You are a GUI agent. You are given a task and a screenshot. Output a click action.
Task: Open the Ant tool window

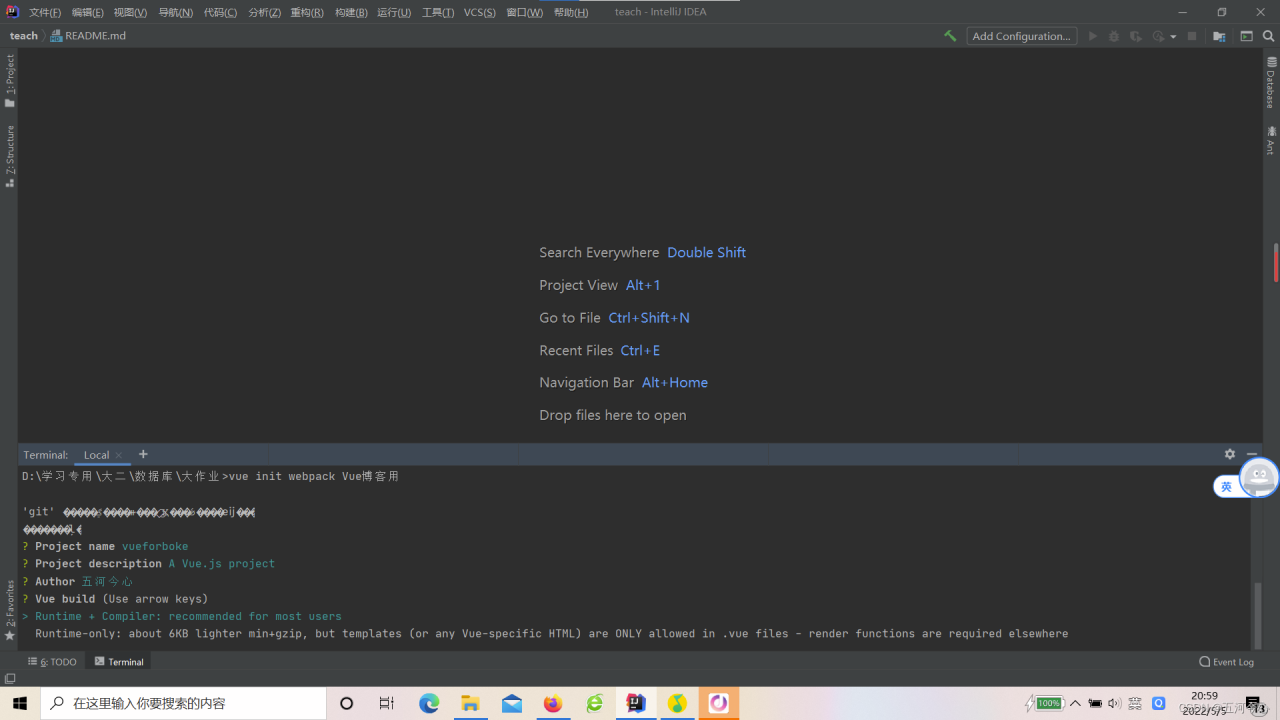tap(1271, 139)
